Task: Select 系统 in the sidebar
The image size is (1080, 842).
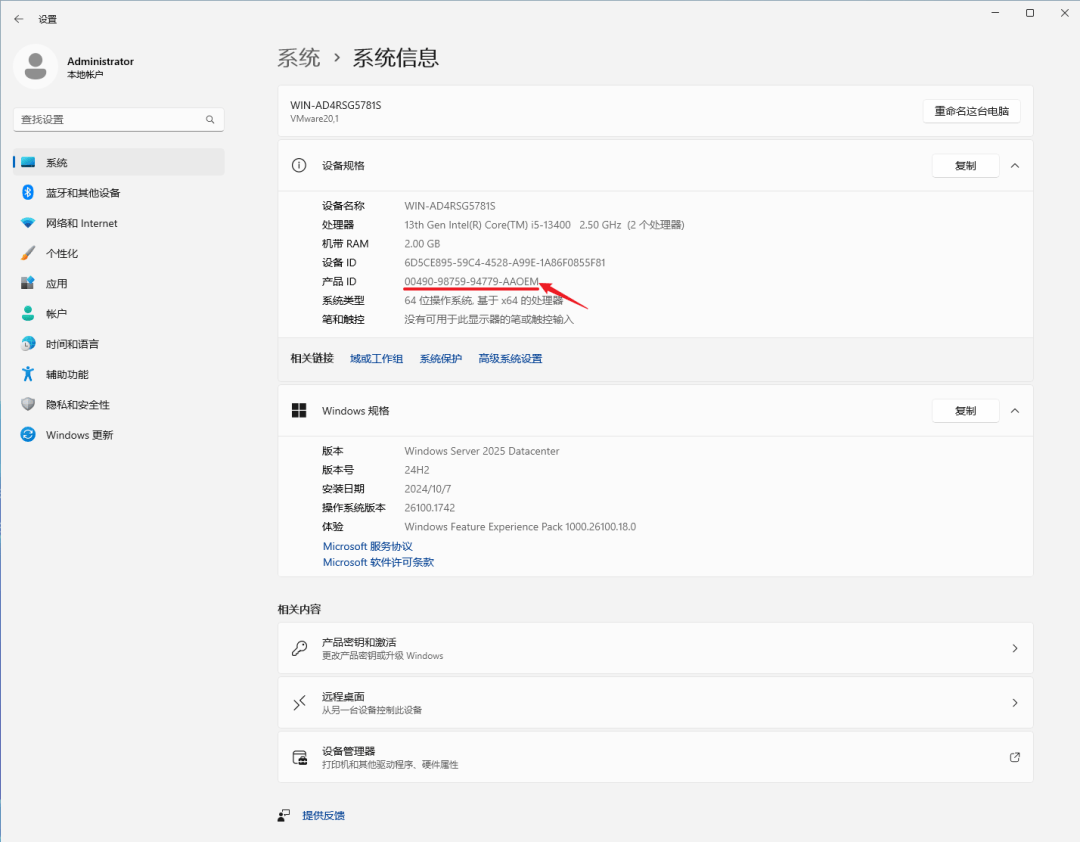Action: [118, 163]
